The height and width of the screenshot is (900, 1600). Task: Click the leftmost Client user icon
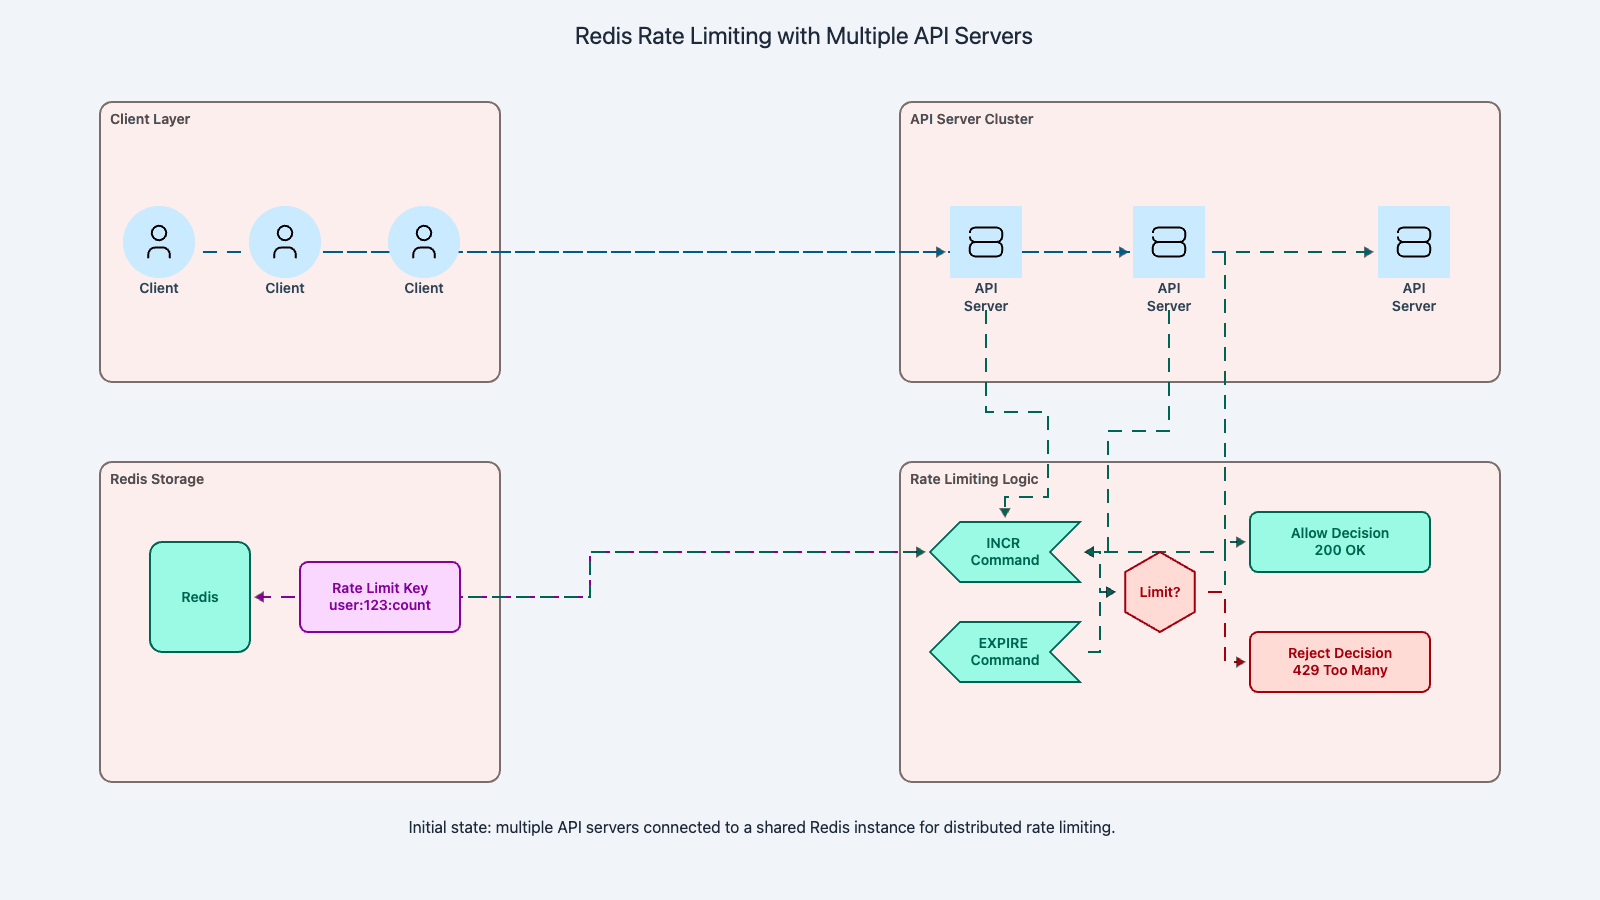[x=159, y=242]
